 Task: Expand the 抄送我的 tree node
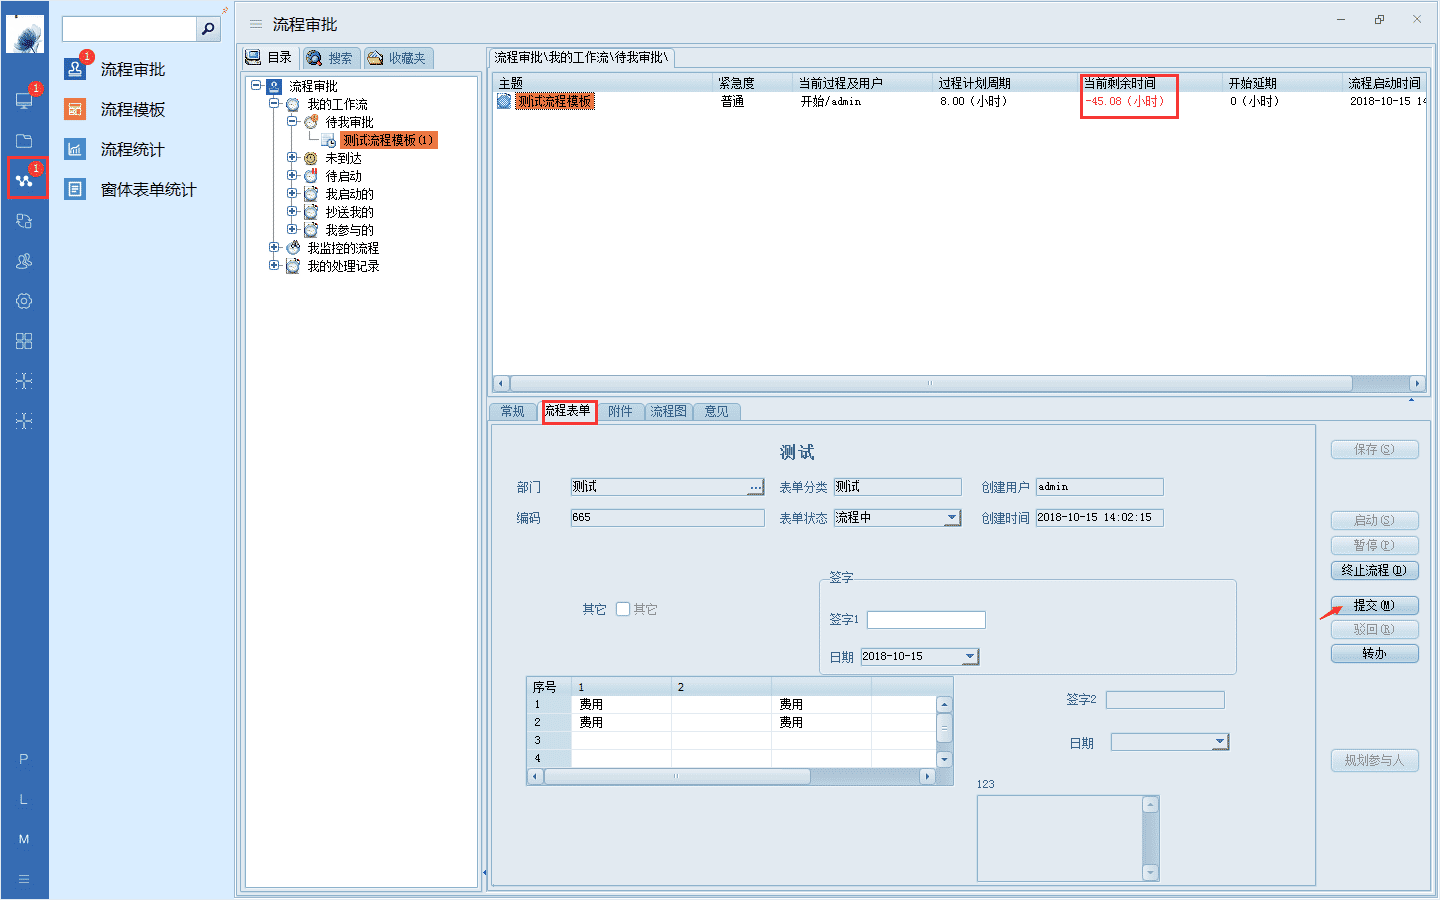point(292,212)
